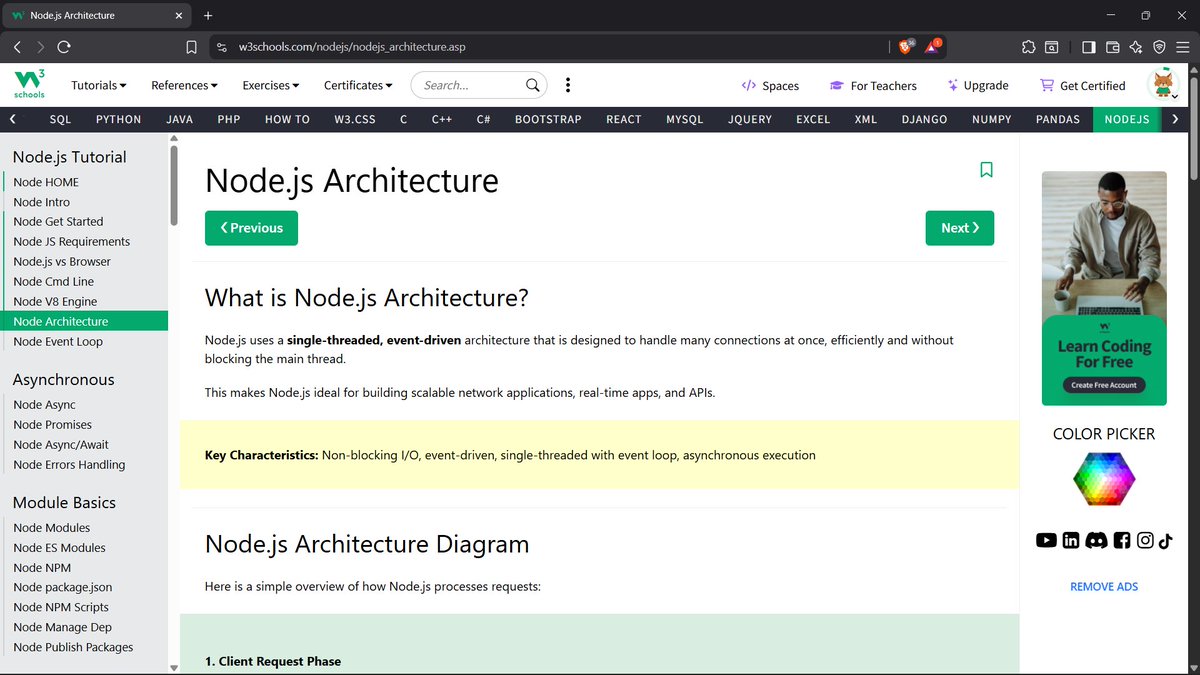Screen dimensions: 1200x675
Task: Click the search magnifier icon
Action: click(x=533, y=85)
